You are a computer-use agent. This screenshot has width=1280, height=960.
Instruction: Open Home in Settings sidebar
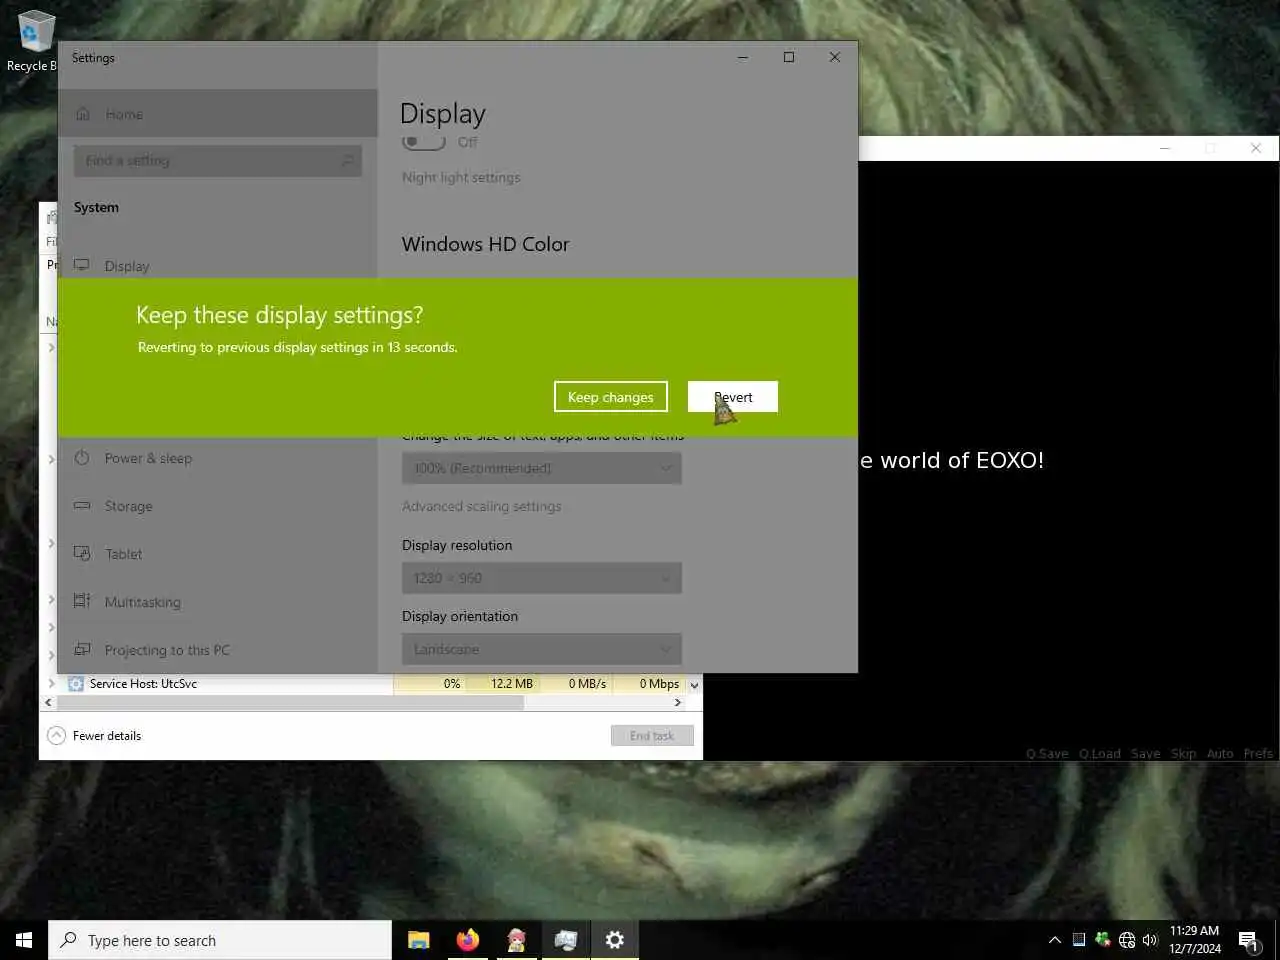click(218, 114)
